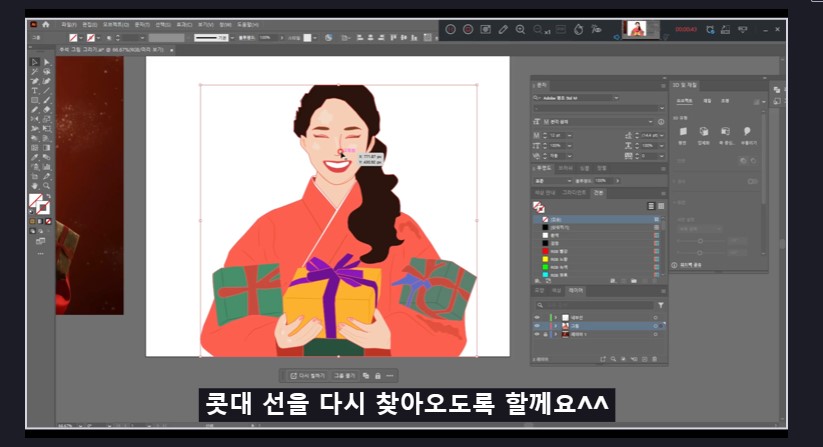Image resolution: width=823 pixels, height=447 pixels.
Task: Open the 오브젝트 menu
Action: pos(115,25)
